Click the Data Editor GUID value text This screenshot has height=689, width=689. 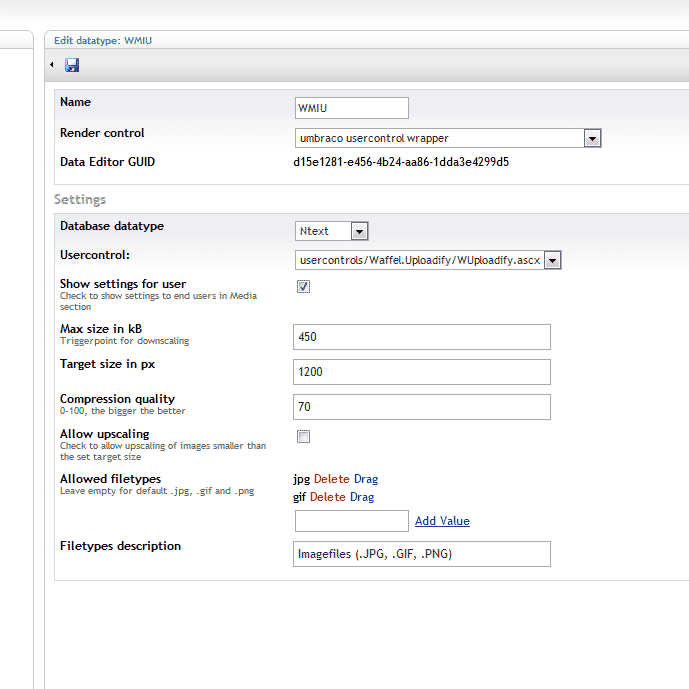point(401,162)
